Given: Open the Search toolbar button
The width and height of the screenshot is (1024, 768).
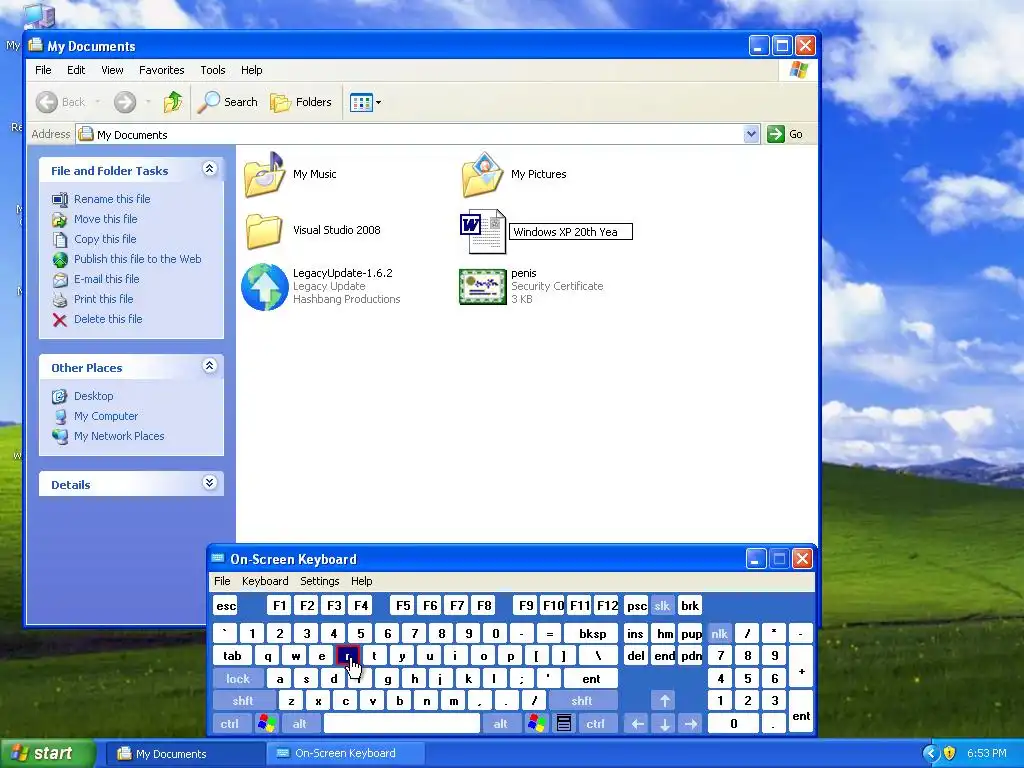Looking at the screenshot, I should point(227,102).
